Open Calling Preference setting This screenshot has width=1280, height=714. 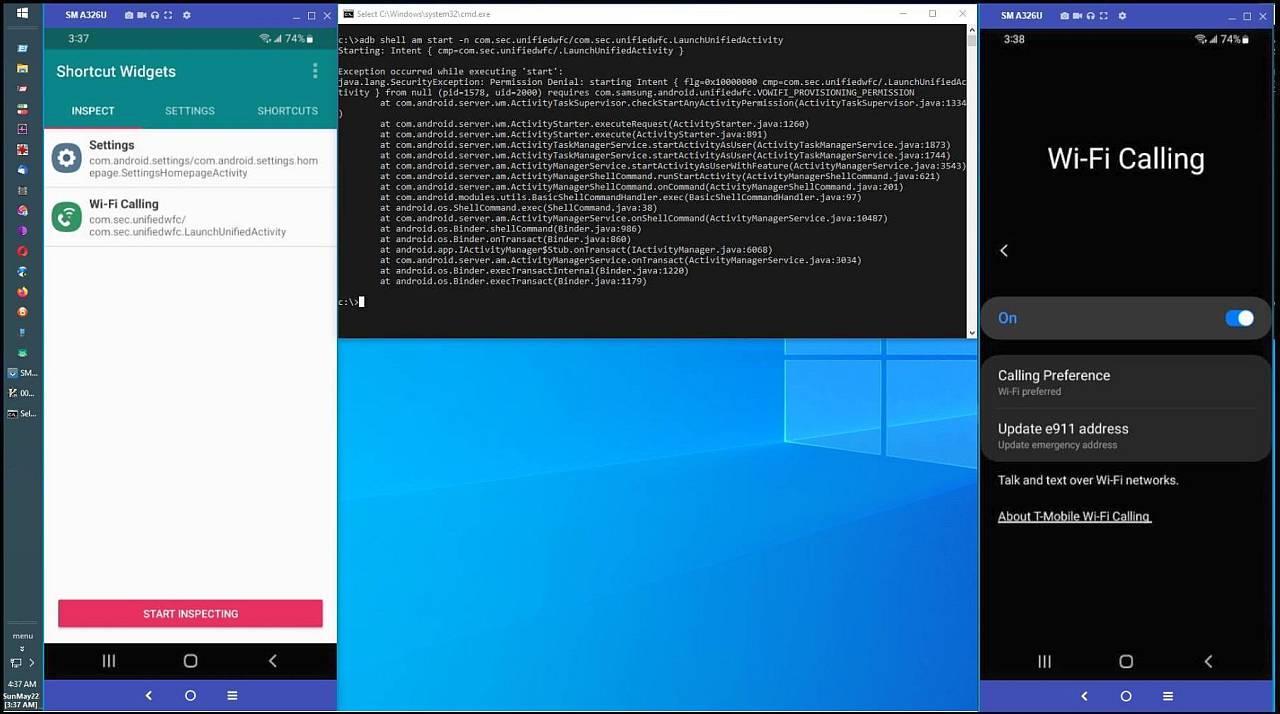point(1126,382)
